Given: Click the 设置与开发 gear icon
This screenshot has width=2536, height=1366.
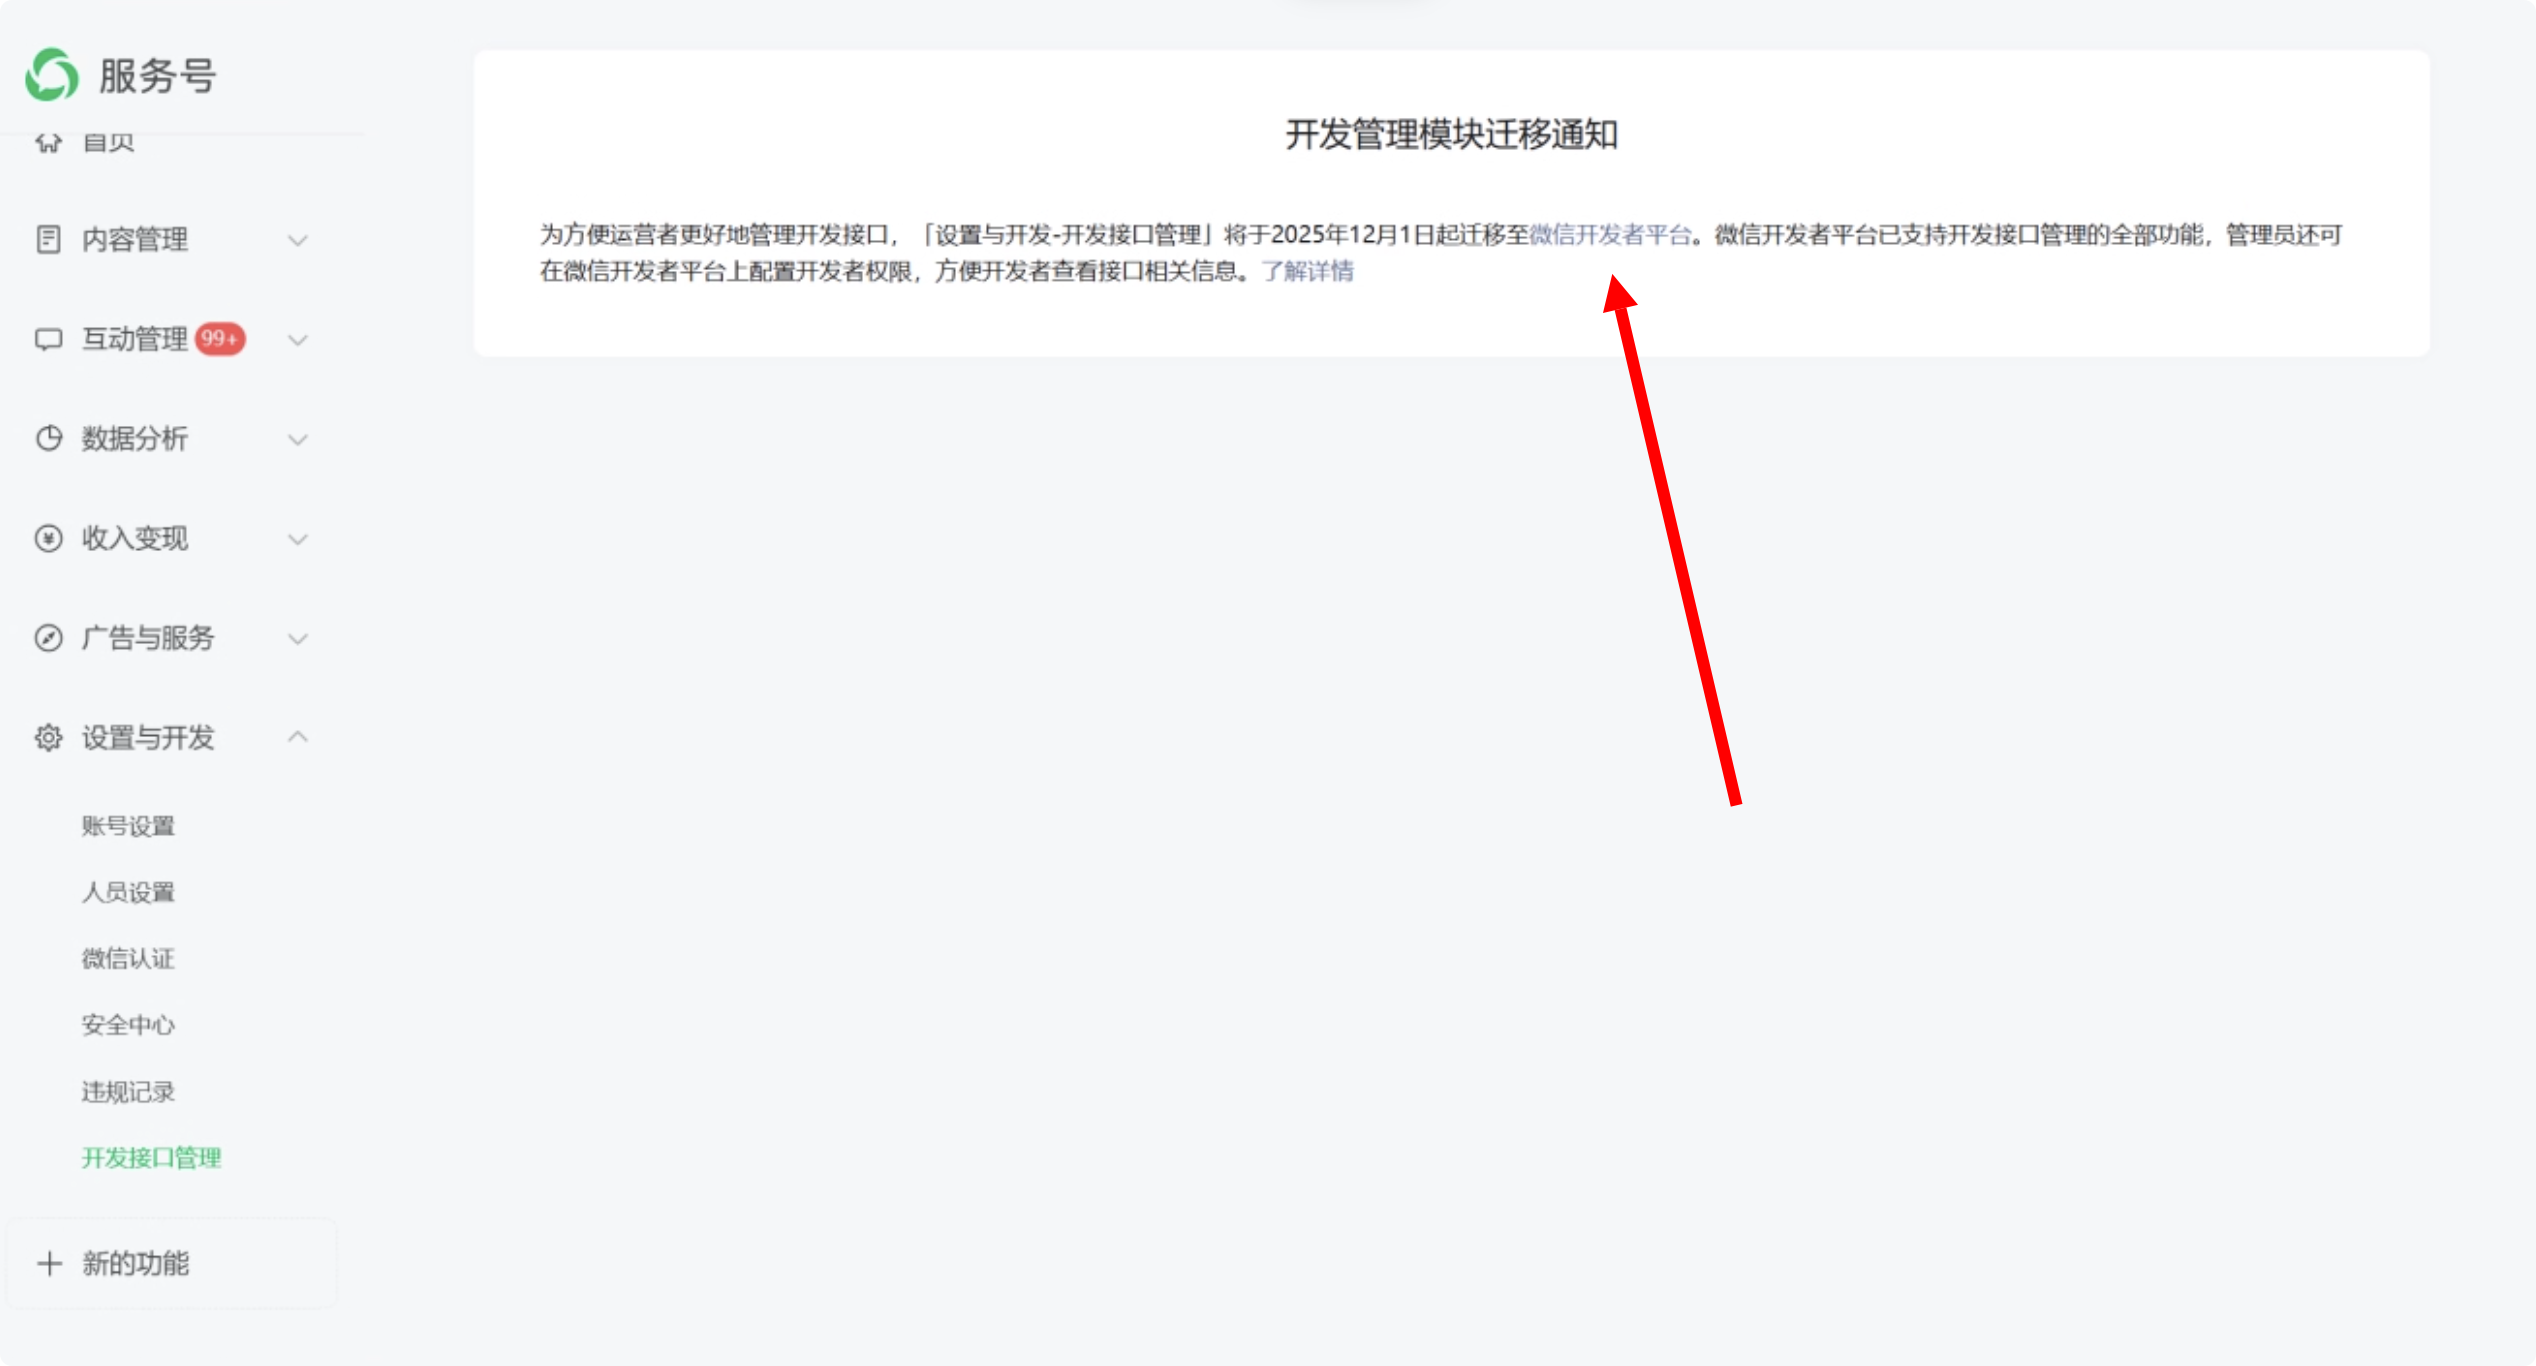Looking at the screenshot, I should coord(48,738).
